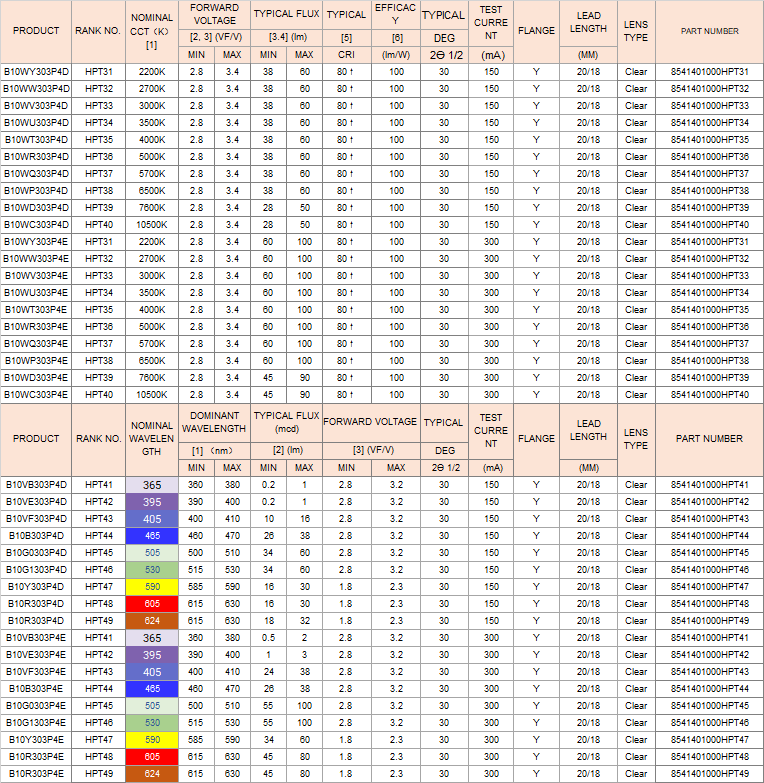Click product B10G0303P4D
This screenshot has height=783, width=764.
(x=36, y=553)
